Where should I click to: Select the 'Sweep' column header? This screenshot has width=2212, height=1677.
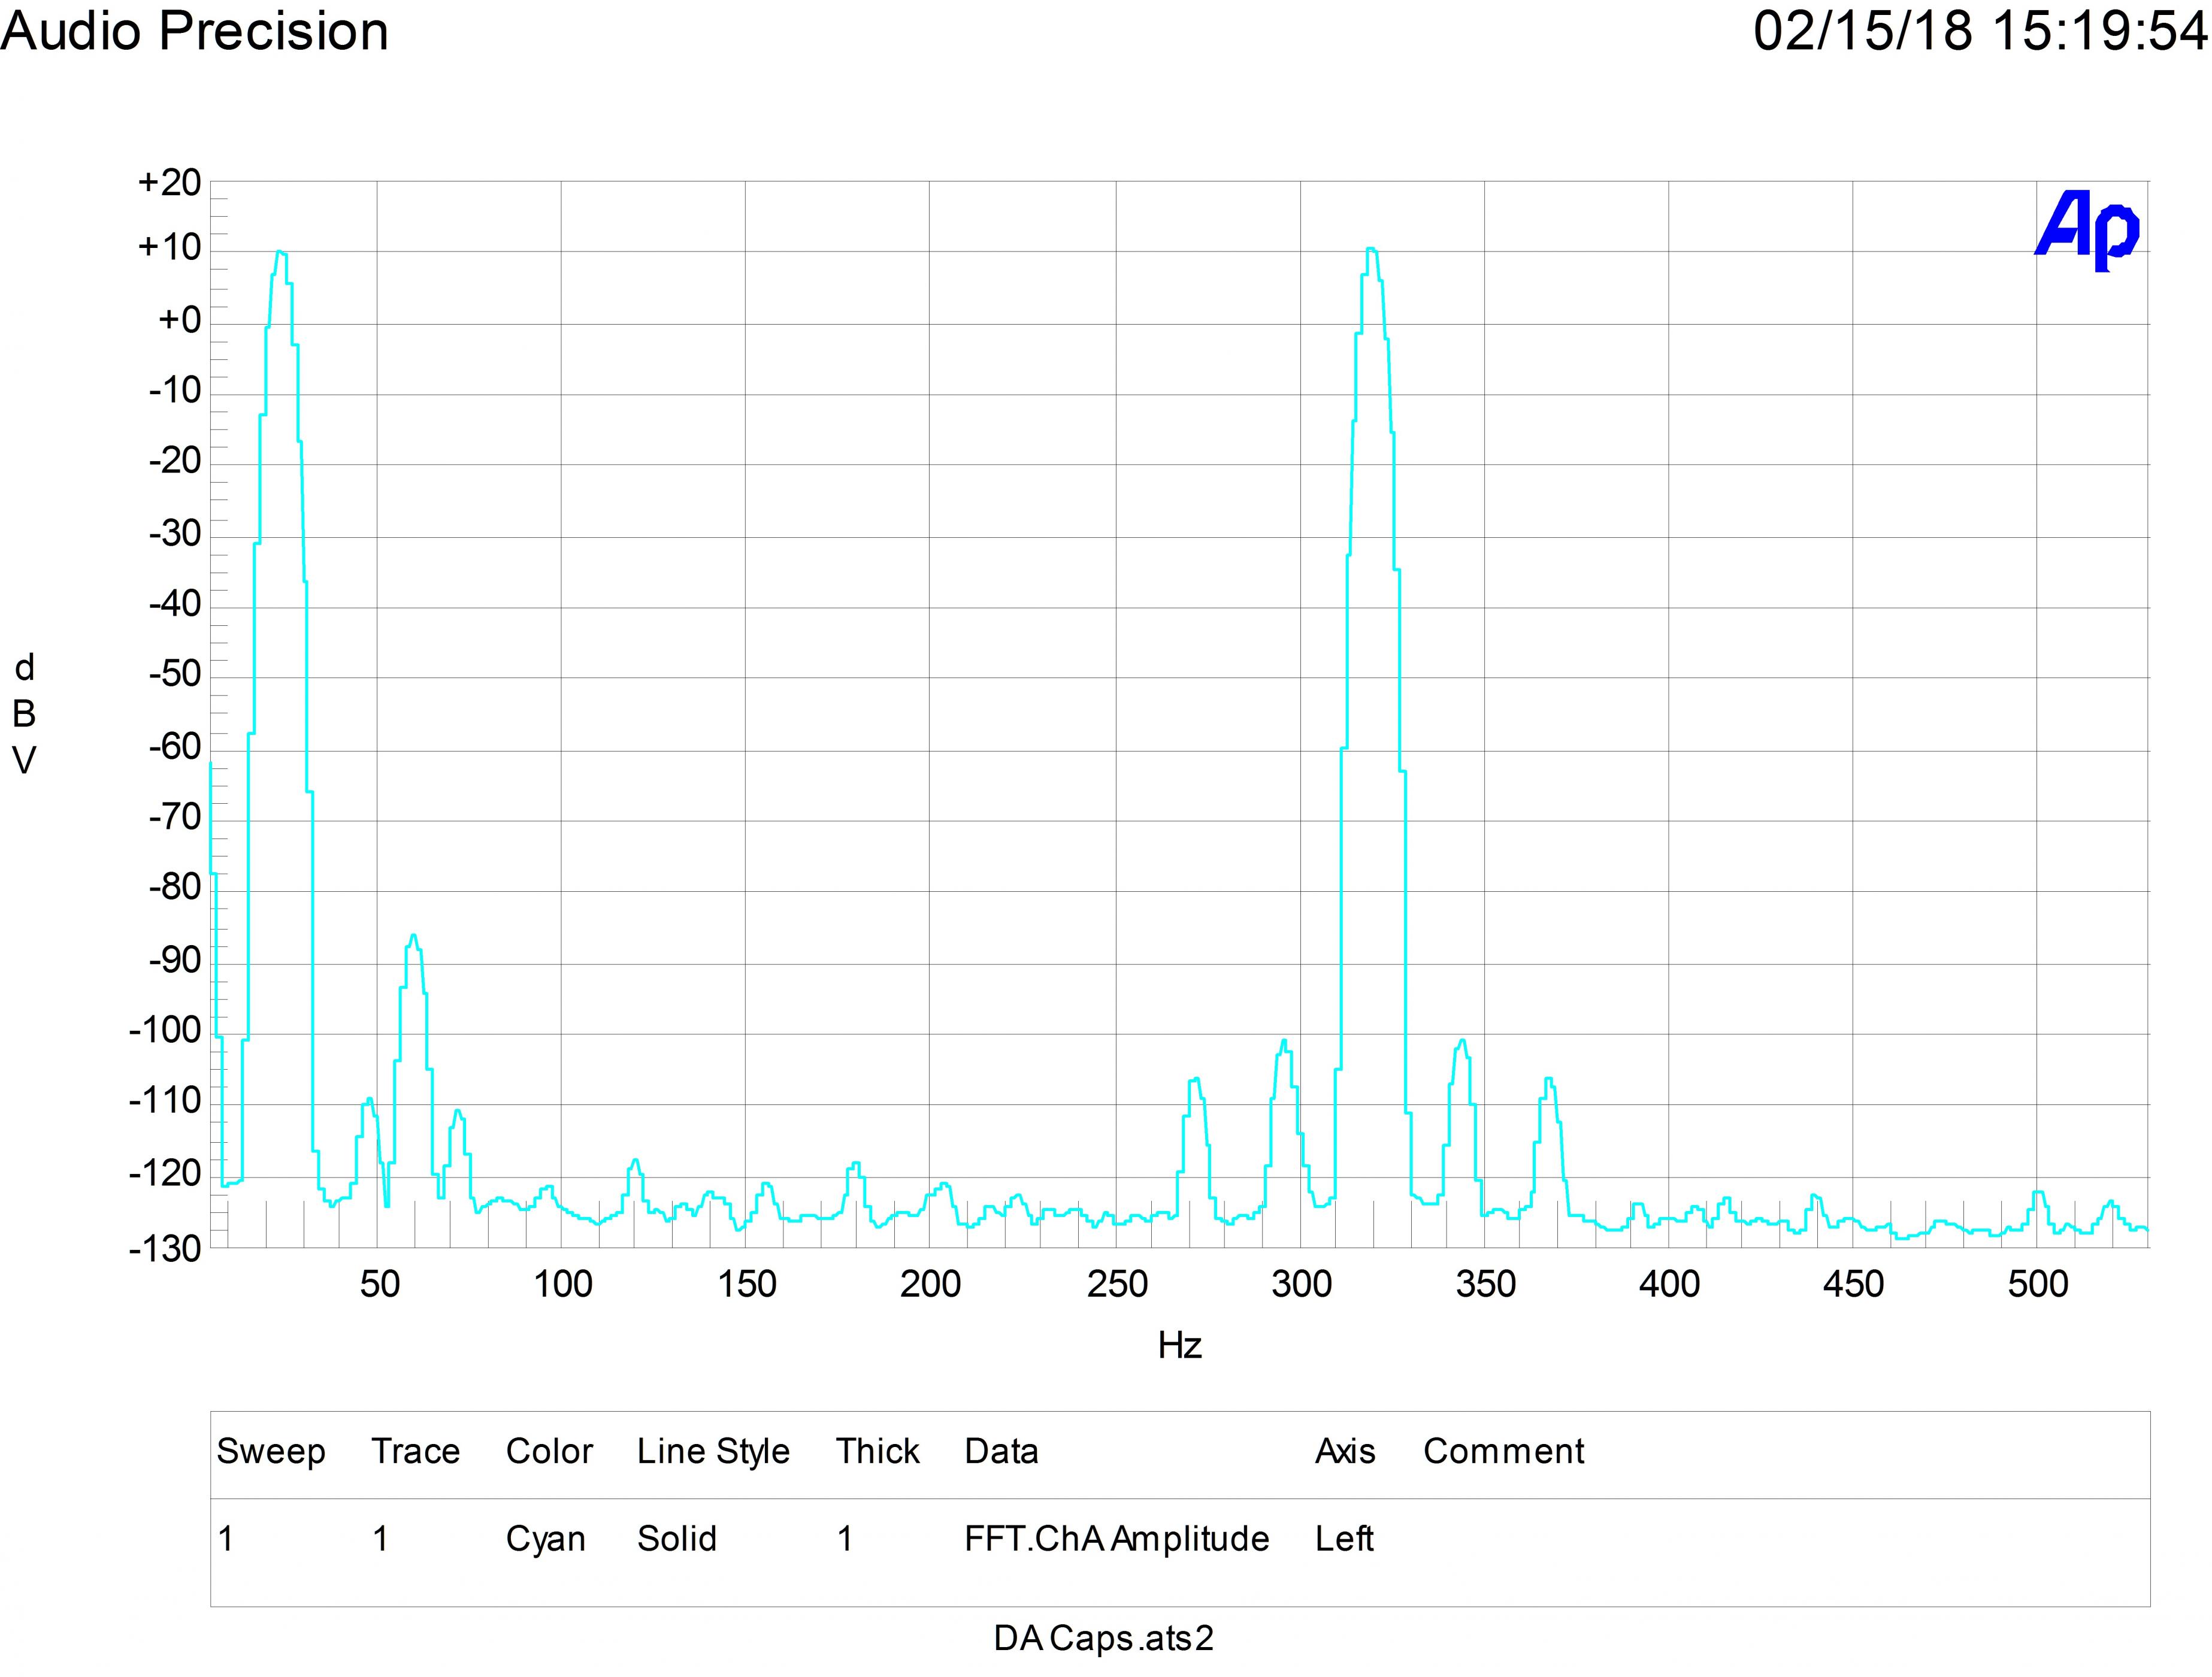pyautogui.click(x=271, y=1452)
